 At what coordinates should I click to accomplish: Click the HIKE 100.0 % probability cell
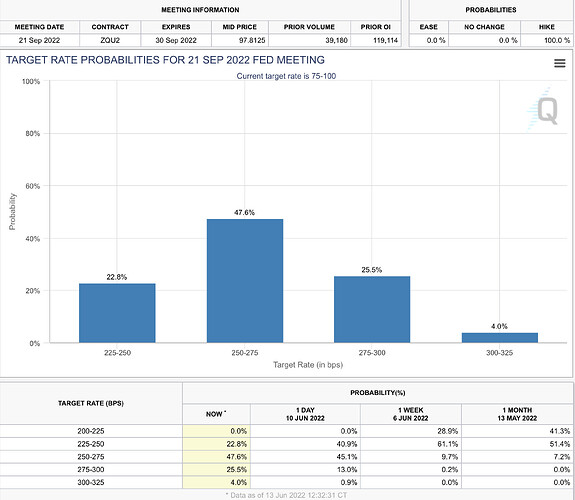[x=547, y=40]
